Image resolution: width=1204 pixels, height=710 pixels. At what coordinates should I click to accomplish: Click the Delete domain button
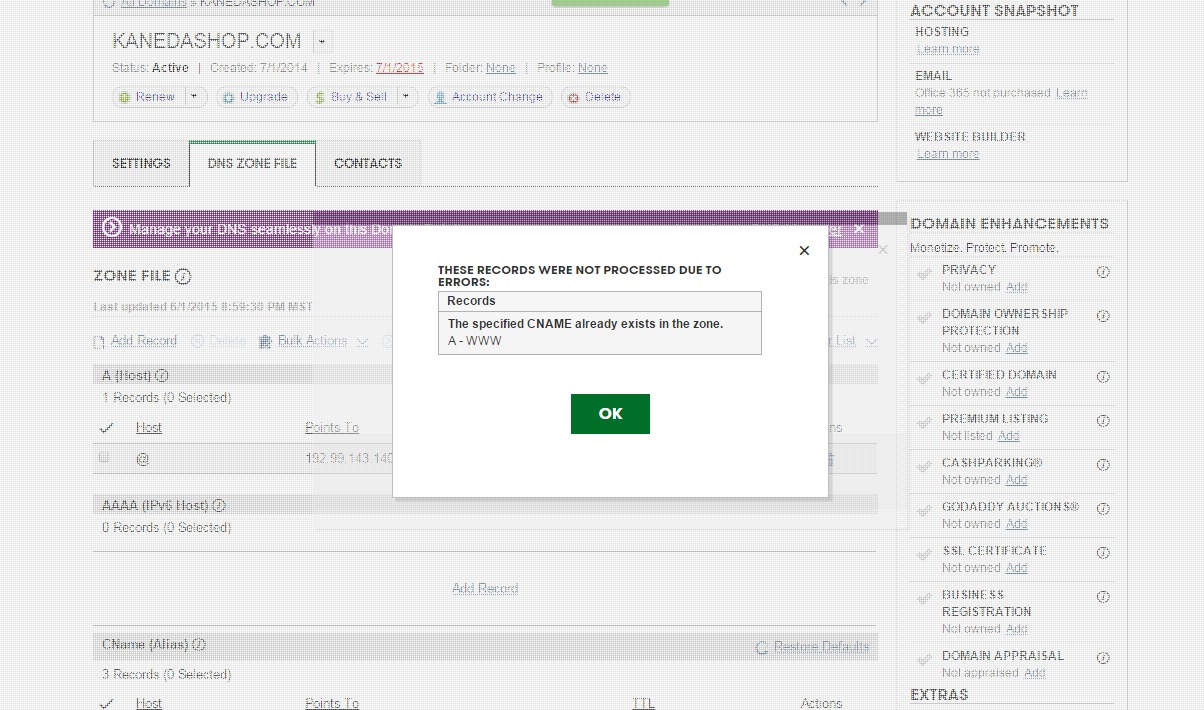coord(595,97)
